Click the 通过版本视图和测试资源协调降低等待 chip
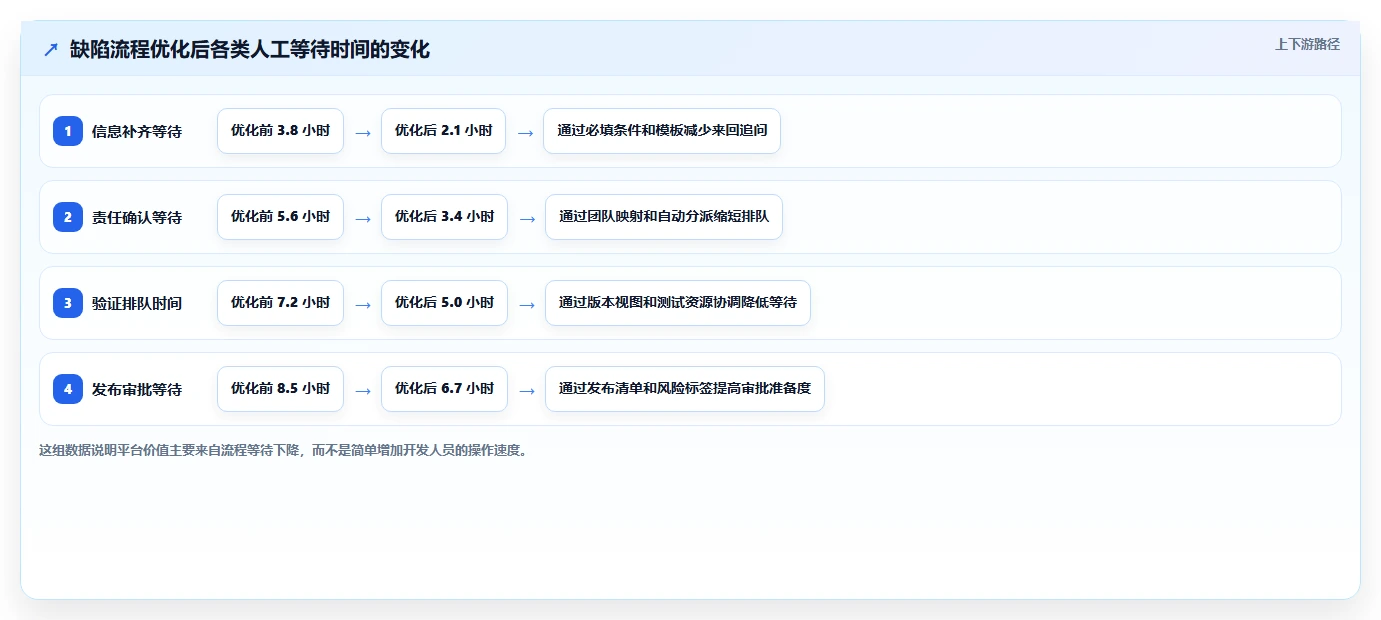Viewport: 1381px width, 620px height. 678,303
